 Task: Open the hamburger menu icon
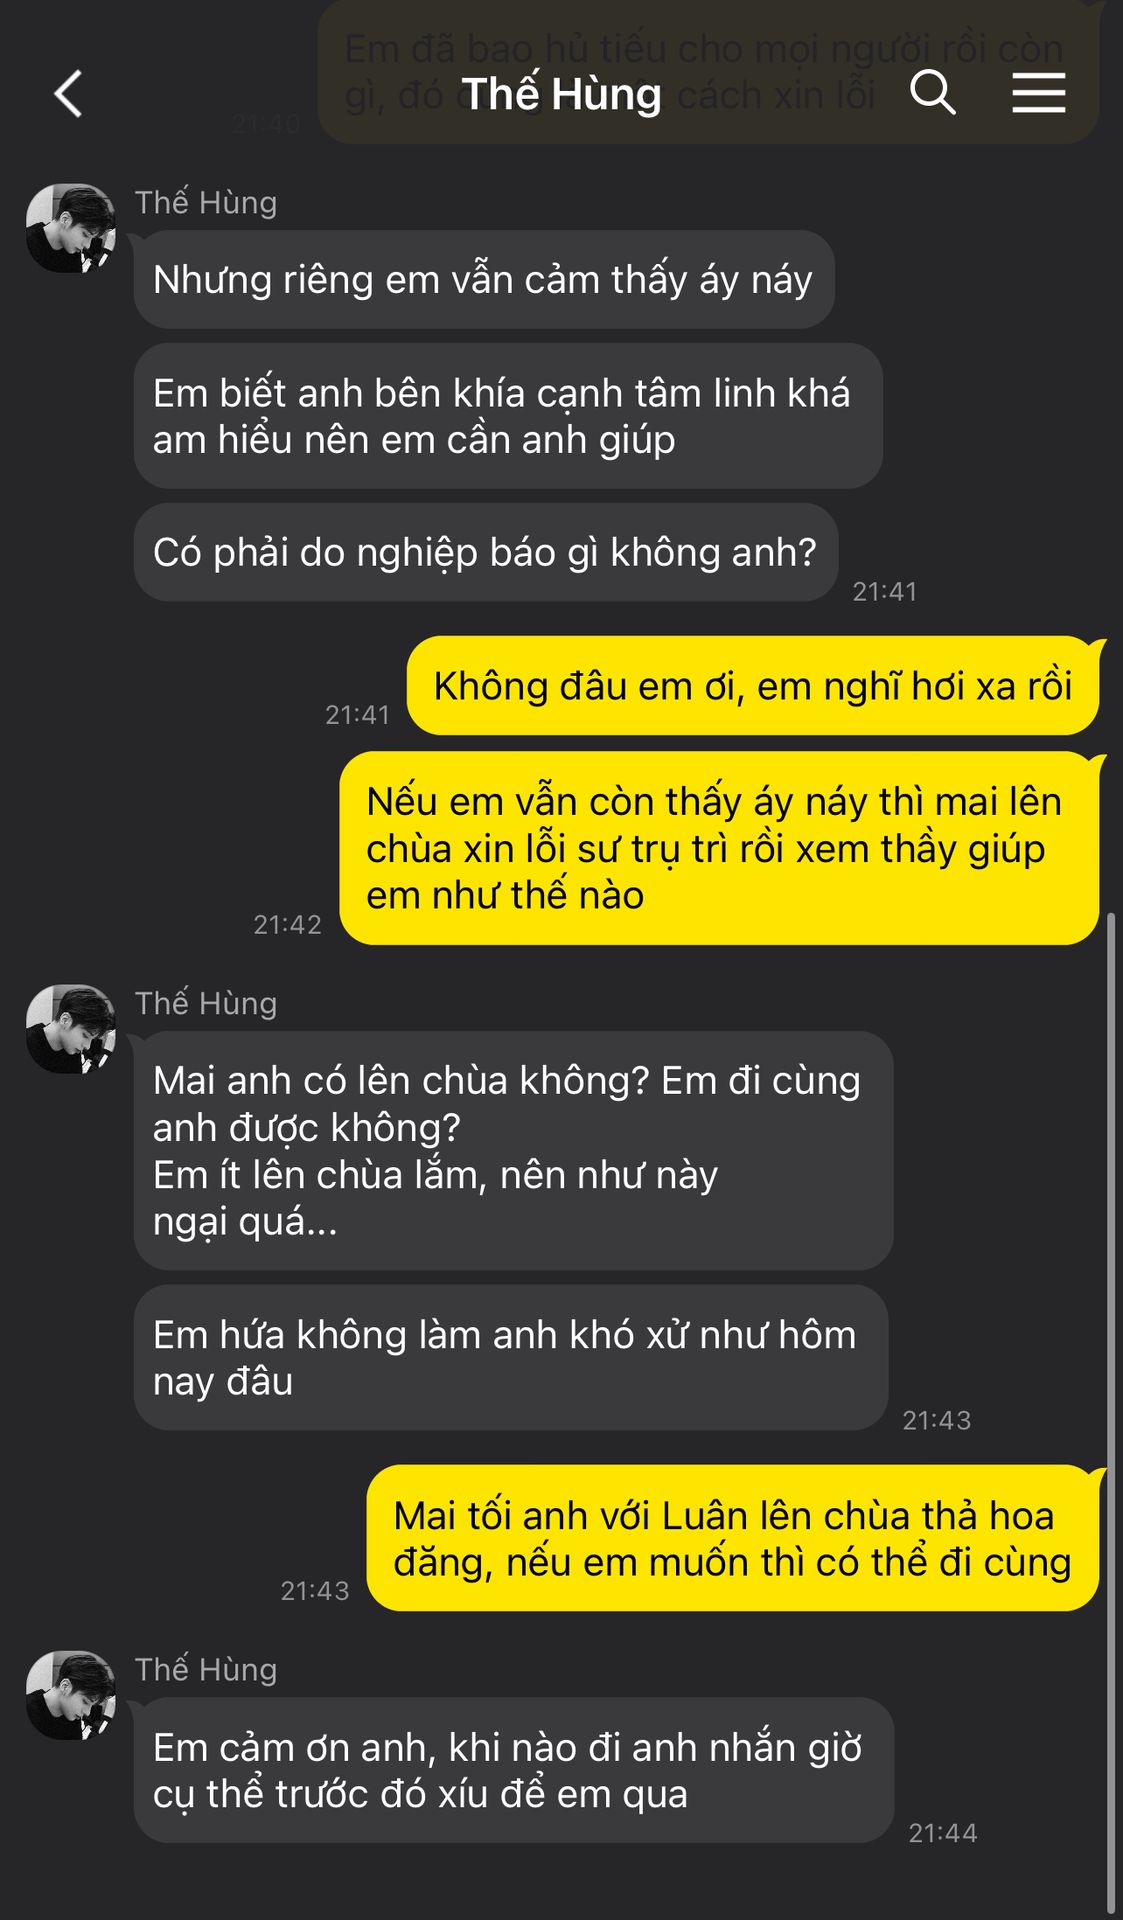(x=1038, y=93)
